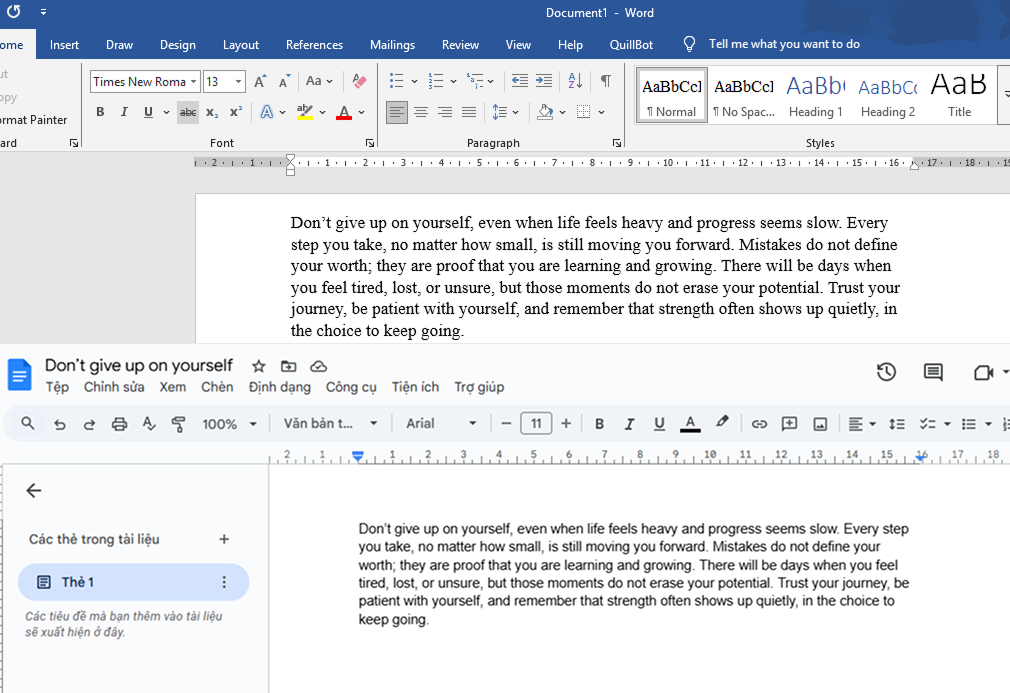The width and height of the screenshot is (1010, 693).
Task: Star the Google Docs document
Action: [x=258, y=366]
